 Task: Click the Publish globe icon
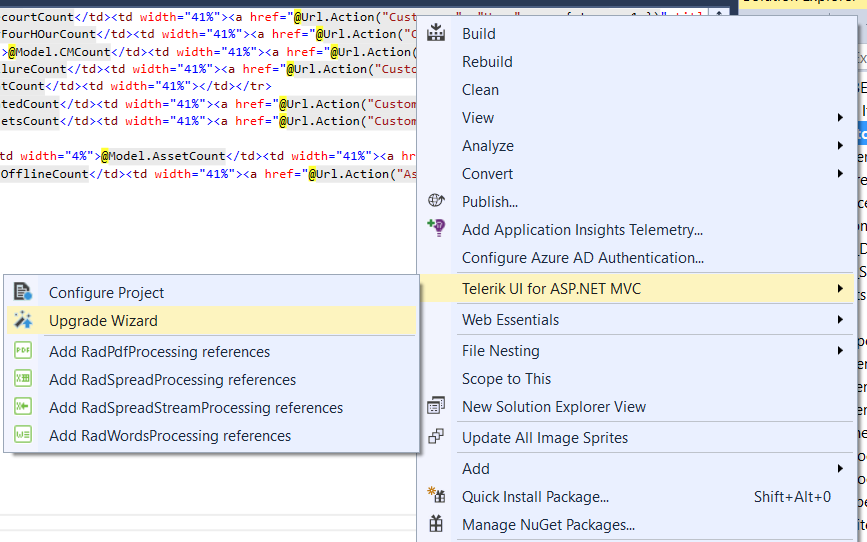pyautogui.click(x=436, y=201)
